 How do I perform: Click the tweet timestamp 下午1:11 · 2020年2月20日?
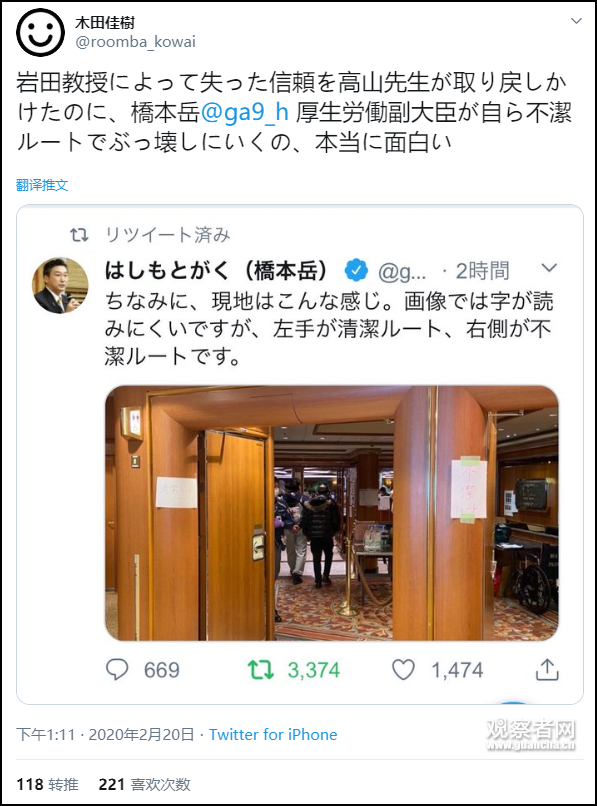click(x=105, y=735)
